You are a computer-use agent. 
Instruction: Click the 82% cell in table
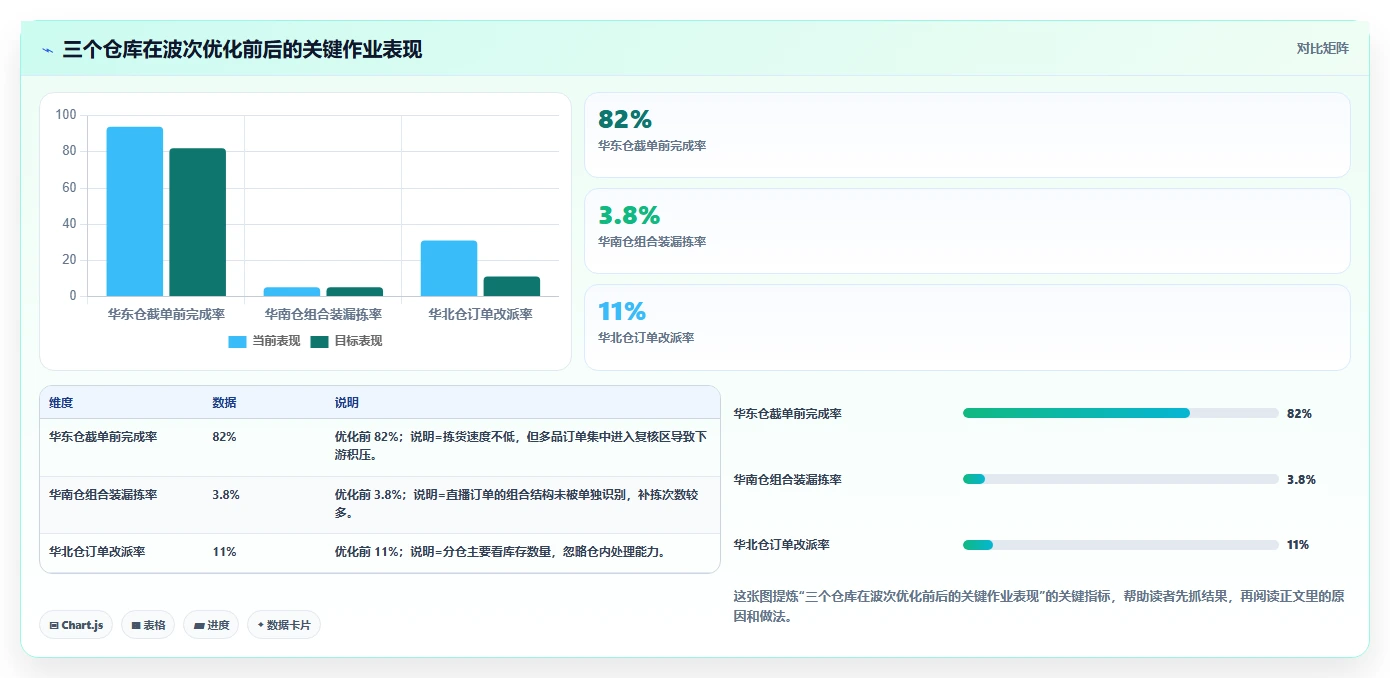click(x=225, y=437)
